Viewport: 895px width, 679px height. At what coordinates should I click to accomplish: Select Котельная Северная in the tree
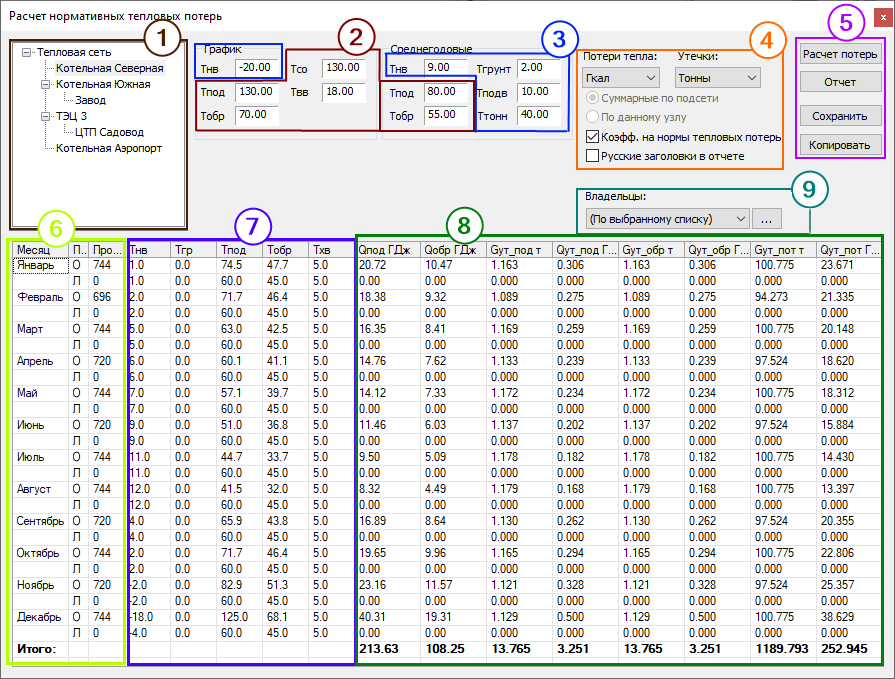109,68
